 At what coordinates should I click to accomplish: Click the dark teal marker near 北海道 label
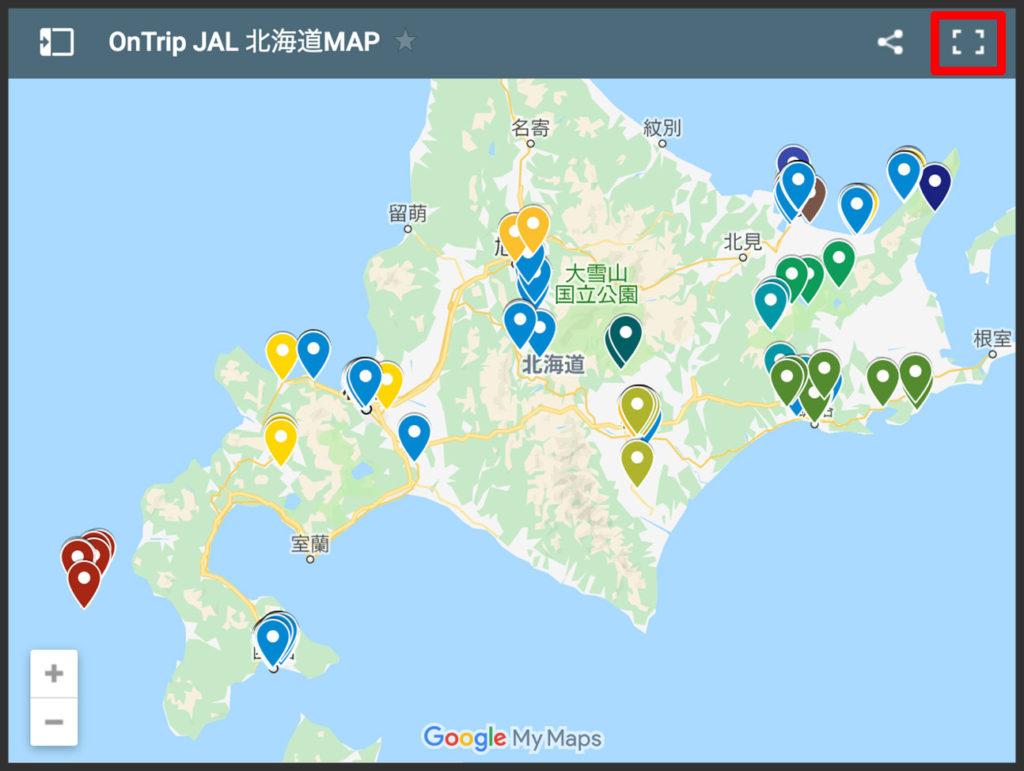click(623, 333)
